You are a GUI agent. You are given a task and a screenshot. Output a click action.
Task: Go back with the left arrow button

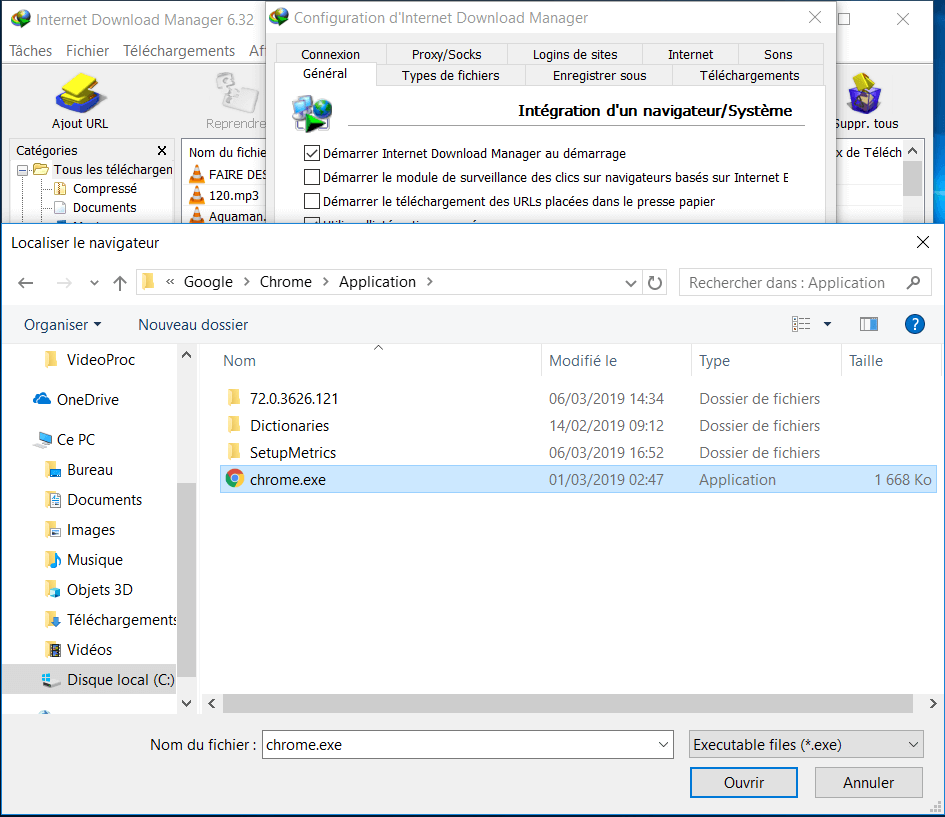25,282
